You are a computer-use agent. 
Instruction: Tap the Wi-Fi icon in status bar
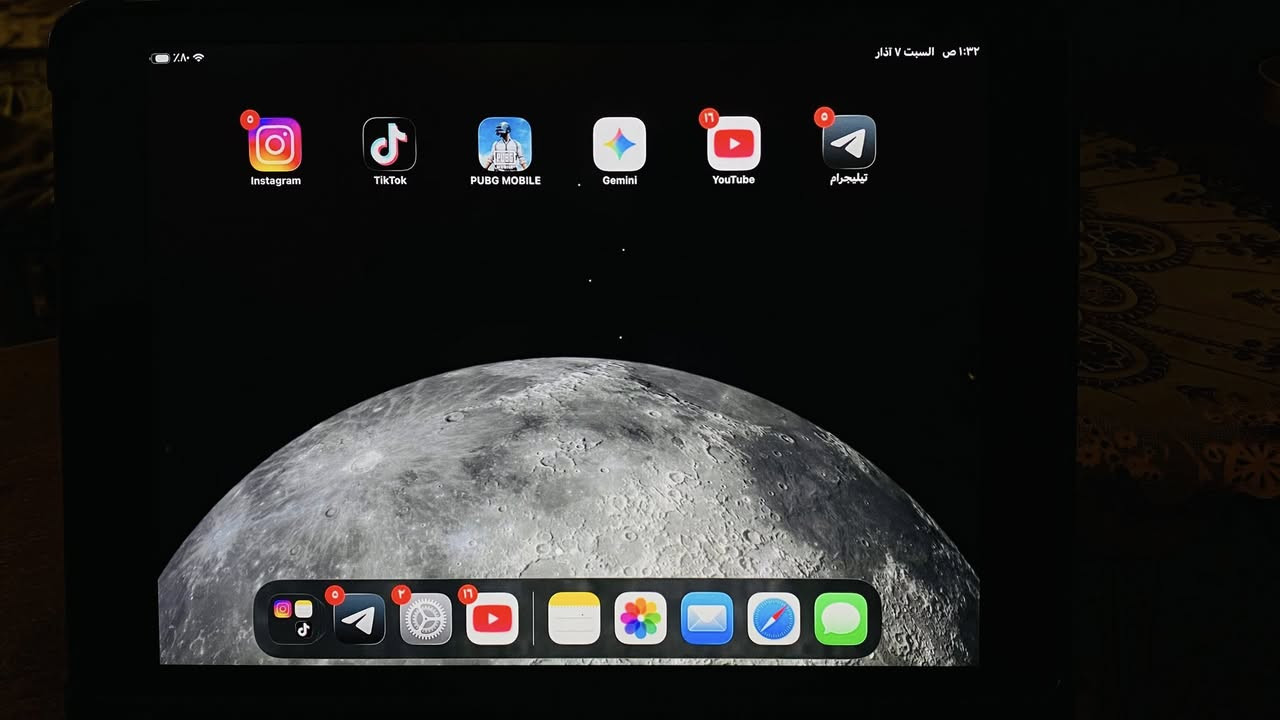[x=199, y=58]
